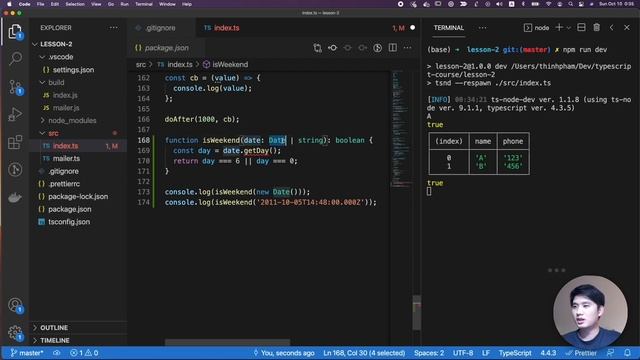Click the open changes icon in editor toolbar
This screenshot has height=360, width=640.
pos(318,48)
